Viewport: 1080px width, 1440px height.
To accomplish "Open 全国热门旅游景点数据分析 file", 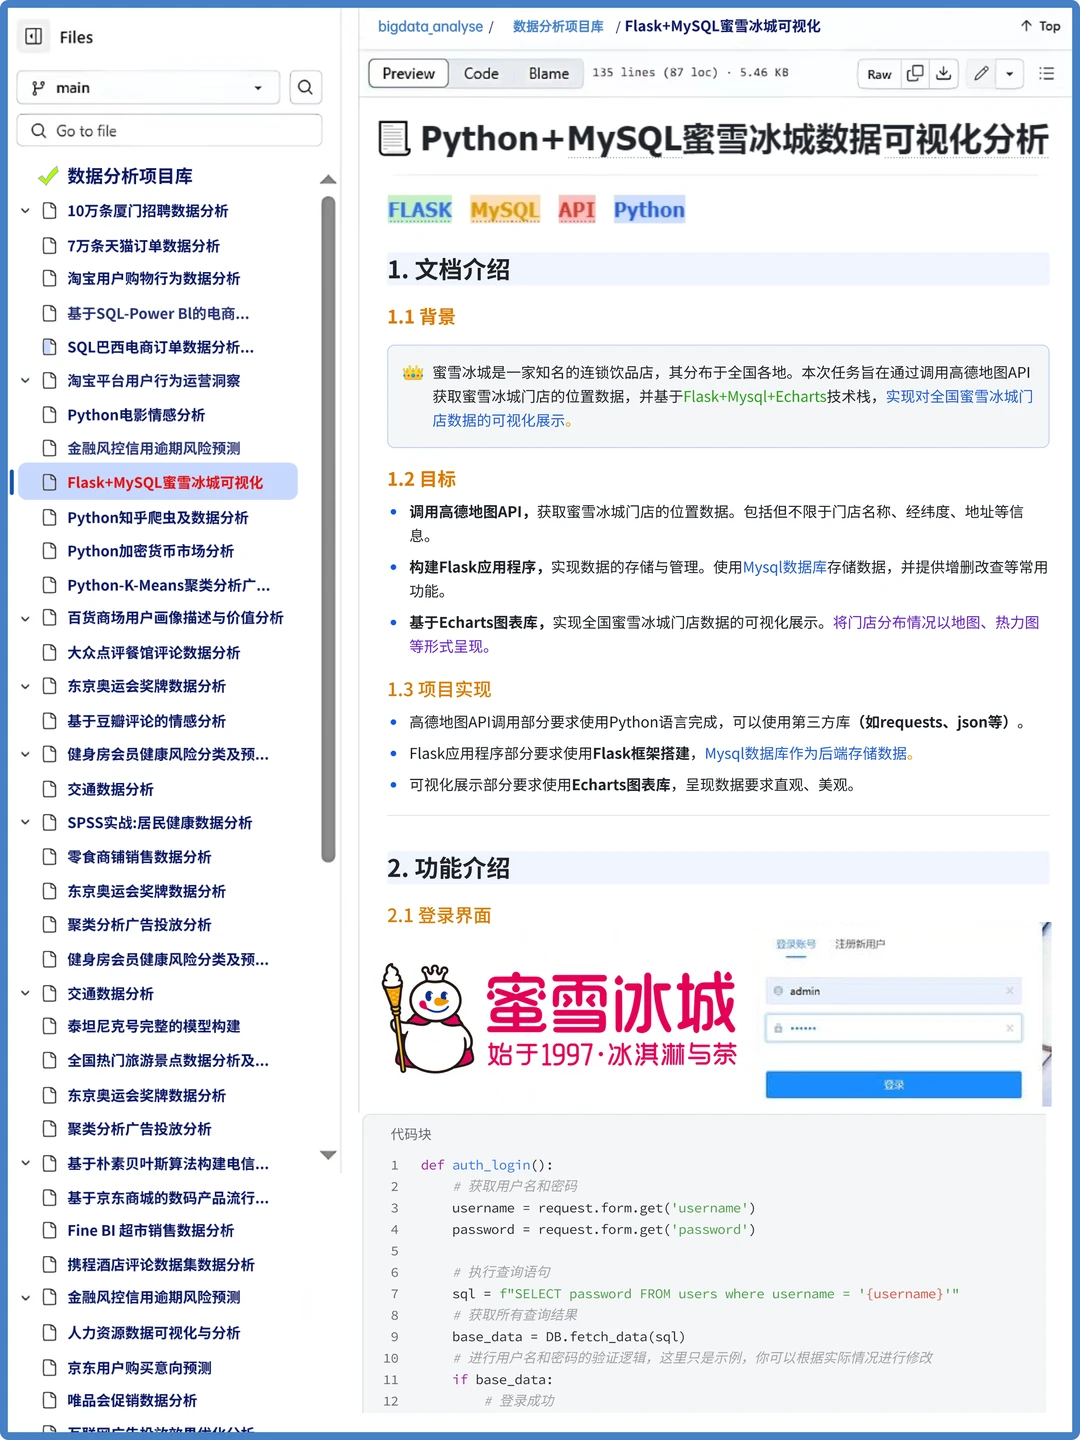I will click(168, 1061).
